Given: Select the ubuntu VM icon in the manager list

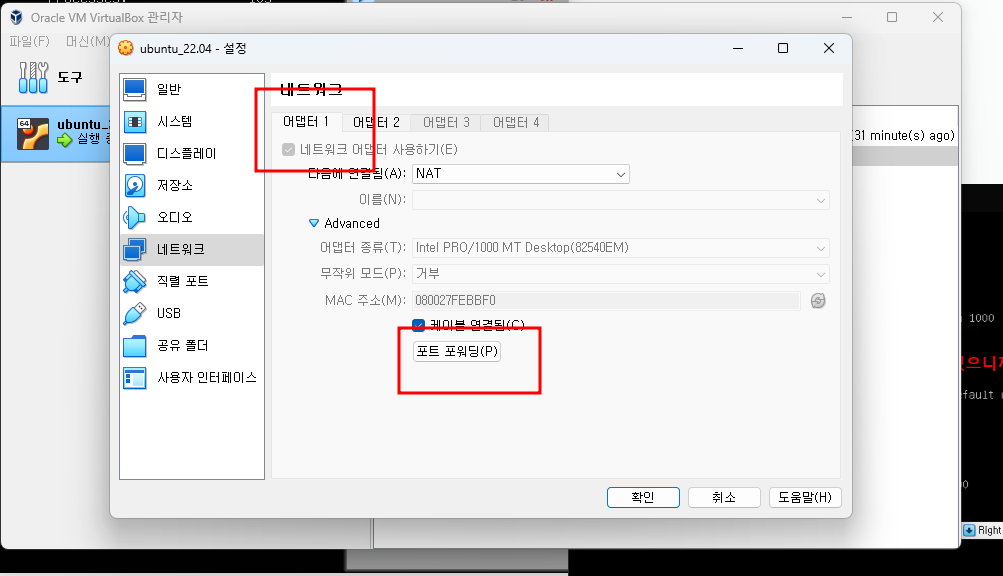Looking at the screenshot, I should pyautogui.click(x=33, y=133).
